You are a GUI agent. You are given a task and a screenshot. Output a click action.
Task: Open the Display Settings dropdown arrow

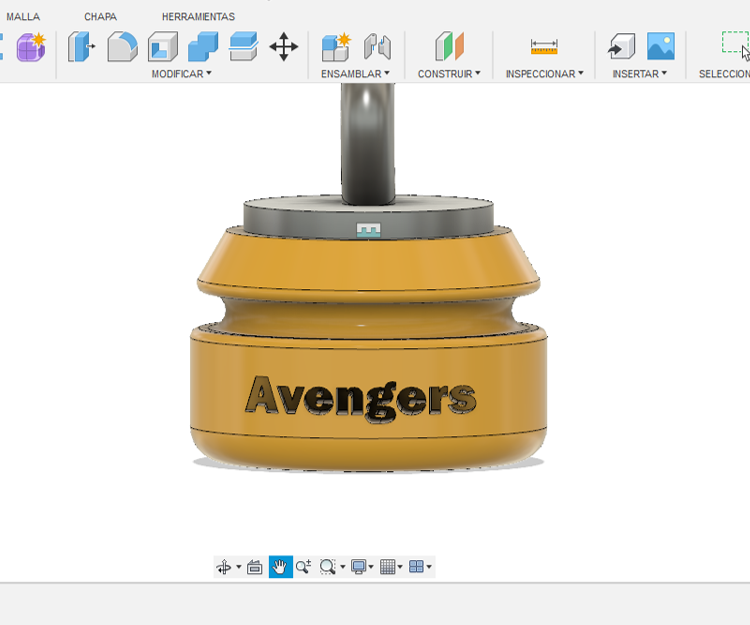[371, 567]
